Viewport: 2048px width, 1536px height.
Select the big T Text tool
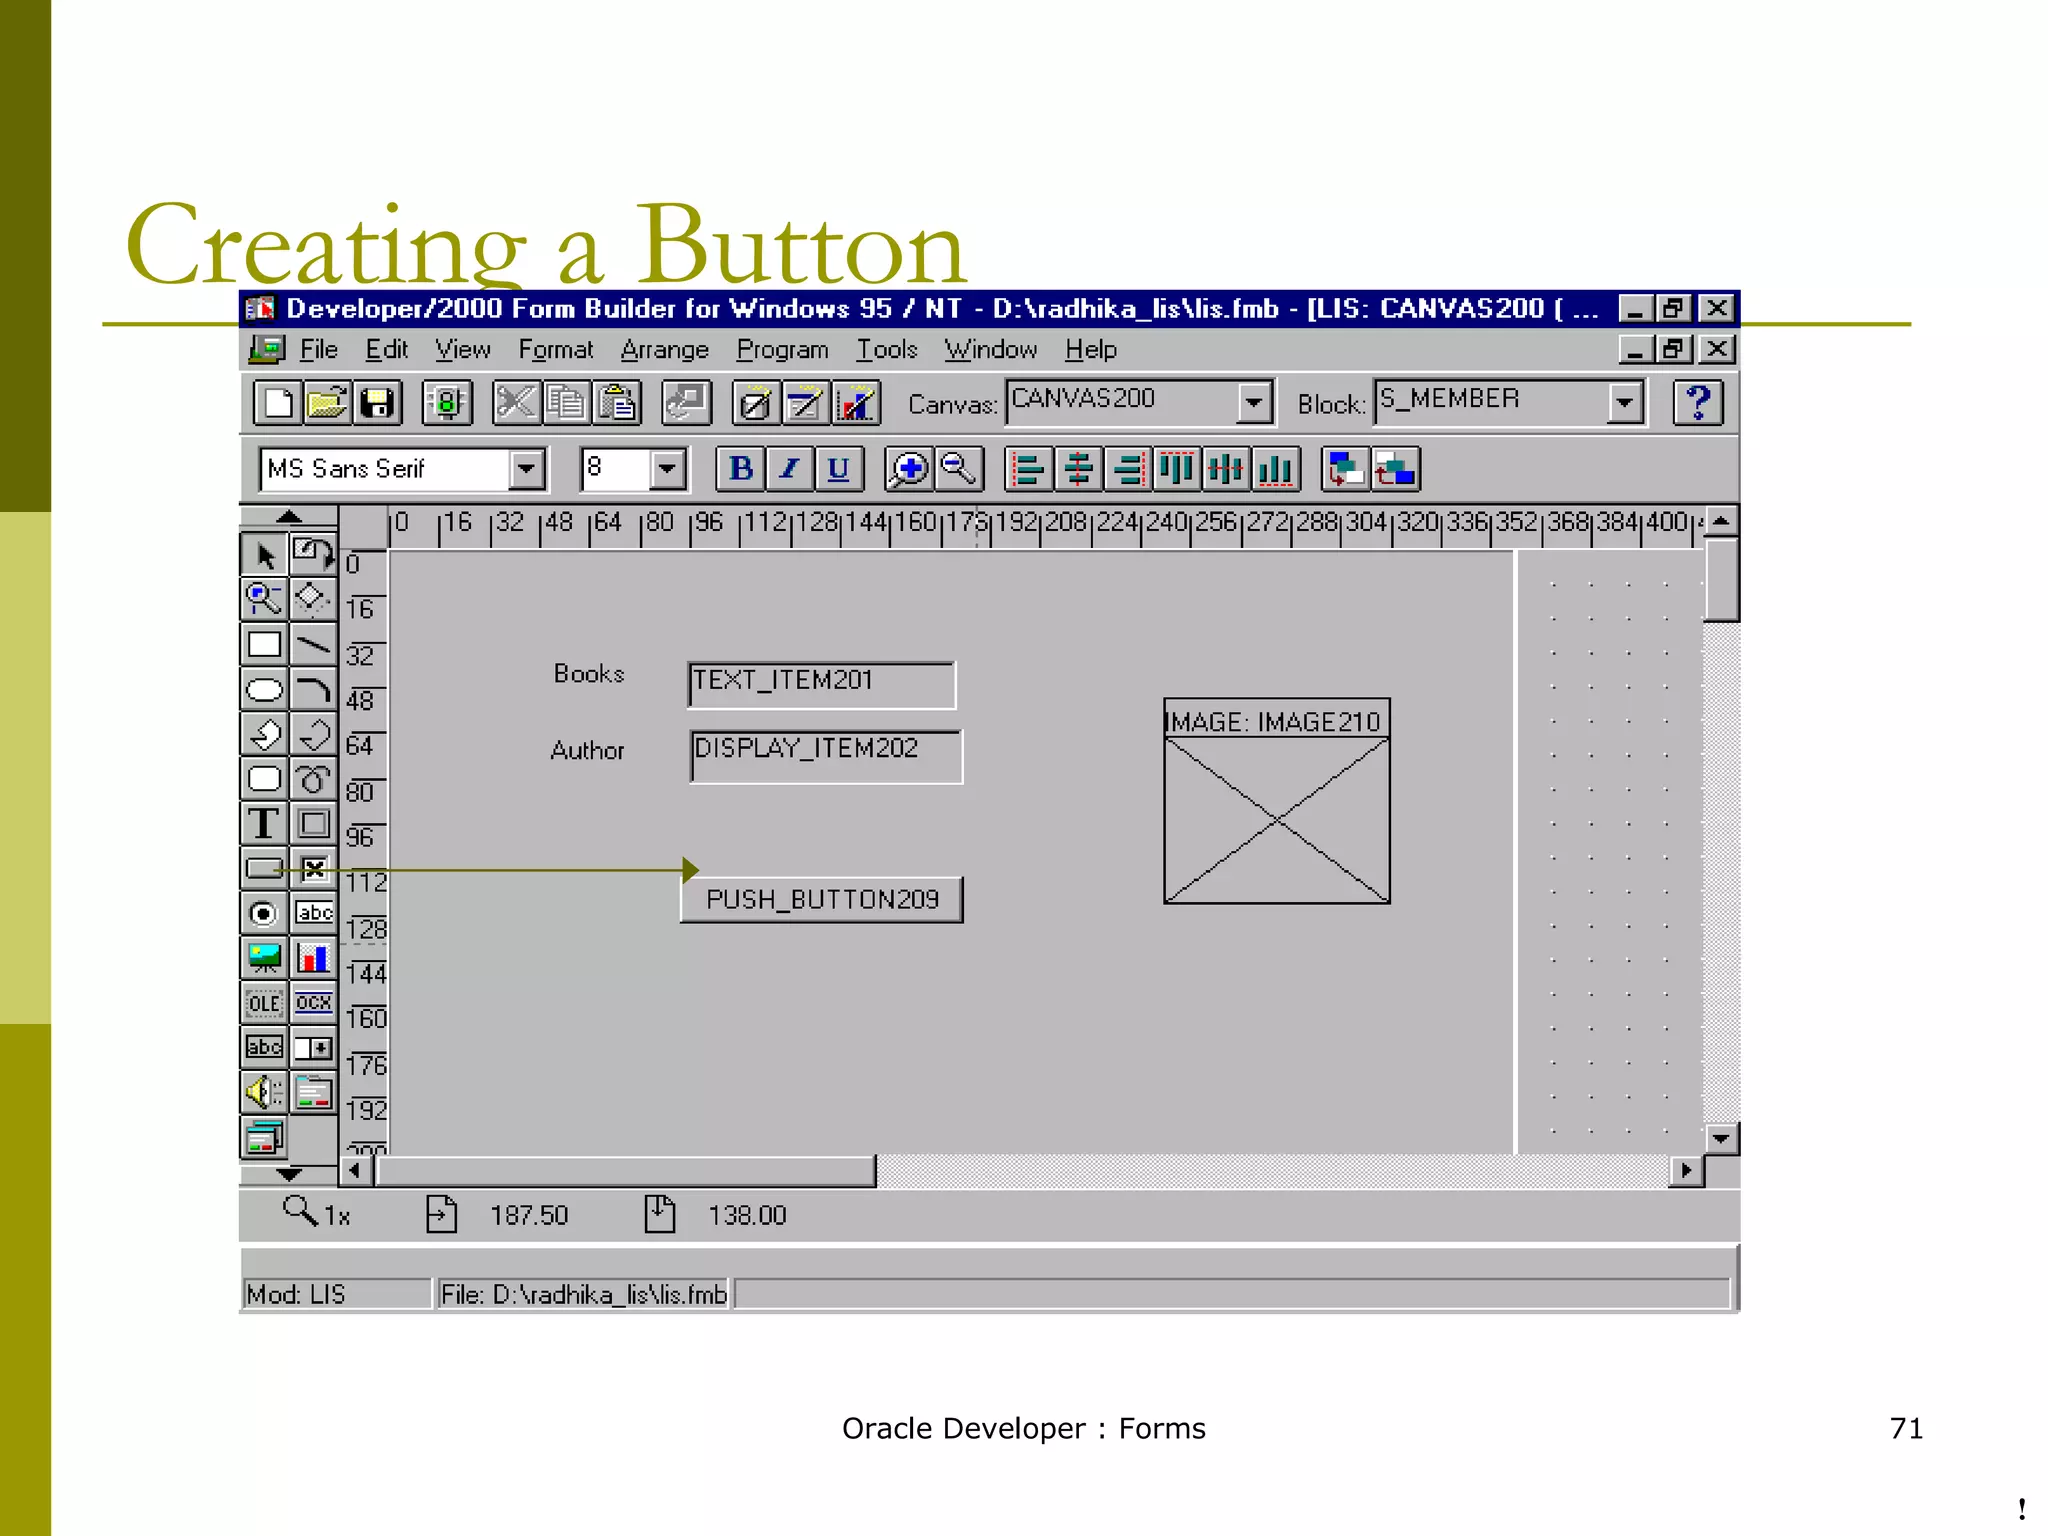pos(264,824)
